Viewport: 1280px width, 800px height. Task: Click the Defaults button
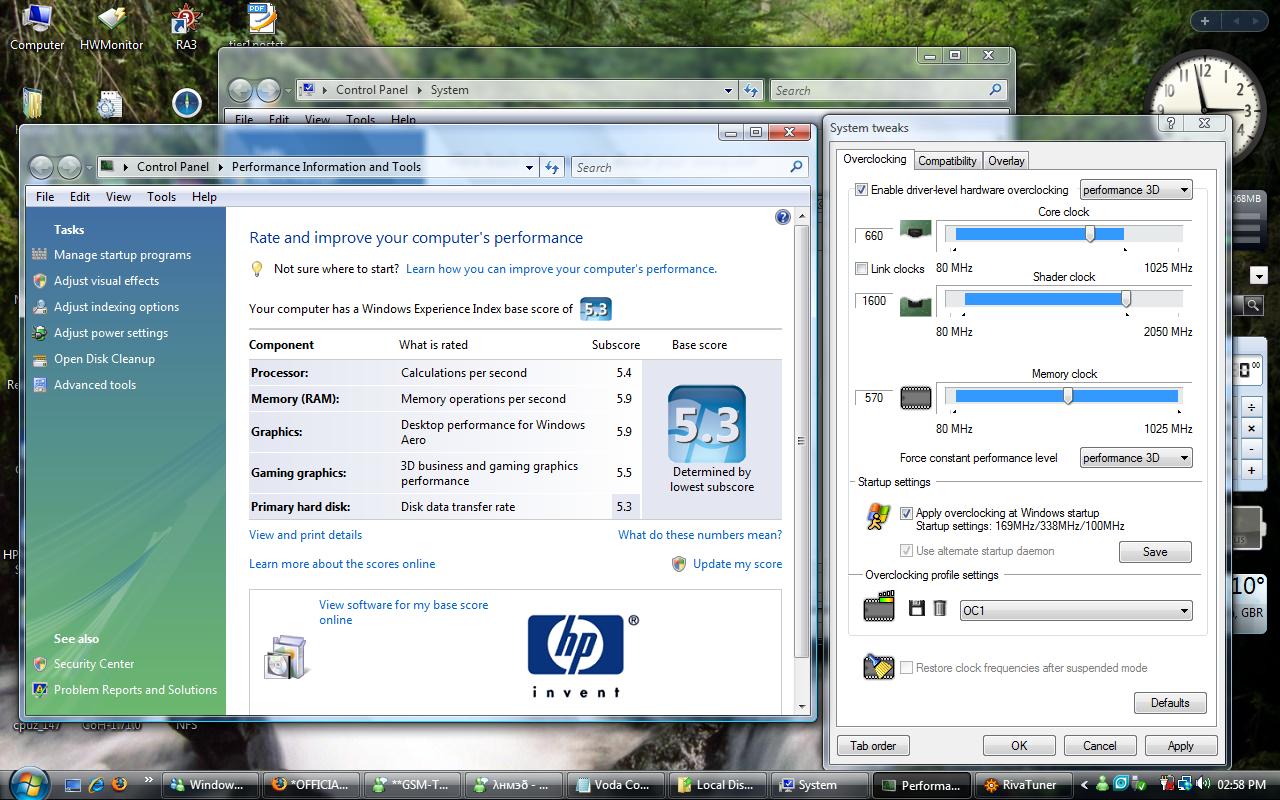(x=1169, y=703)
